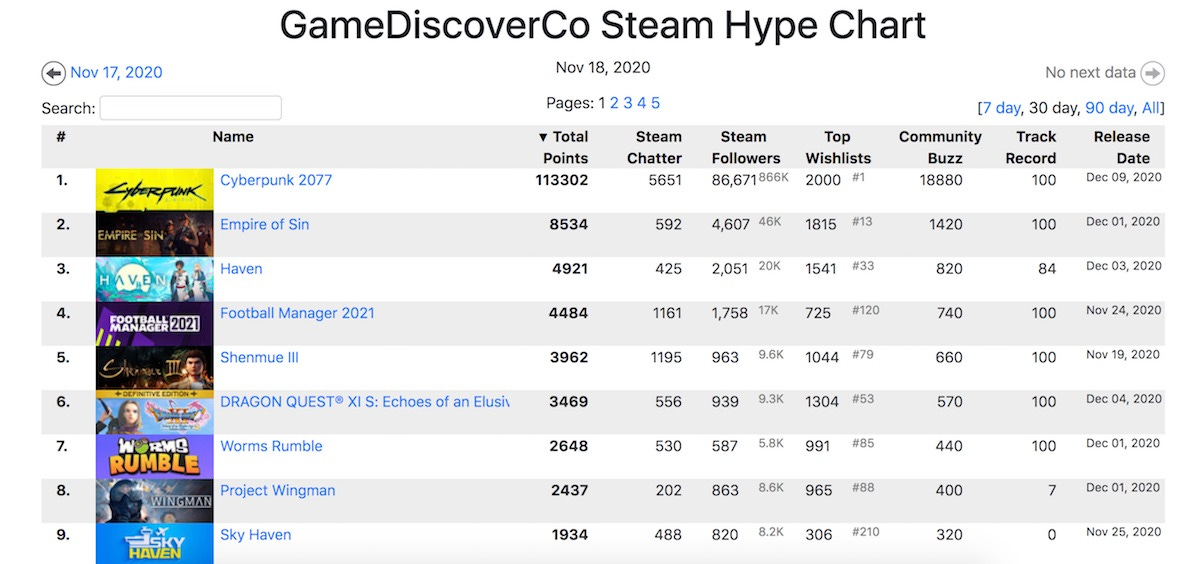Screen dimensions: 1200x564
Task: Open the Empire of Sin thumbnail
Action: click(x=154, y=235)
